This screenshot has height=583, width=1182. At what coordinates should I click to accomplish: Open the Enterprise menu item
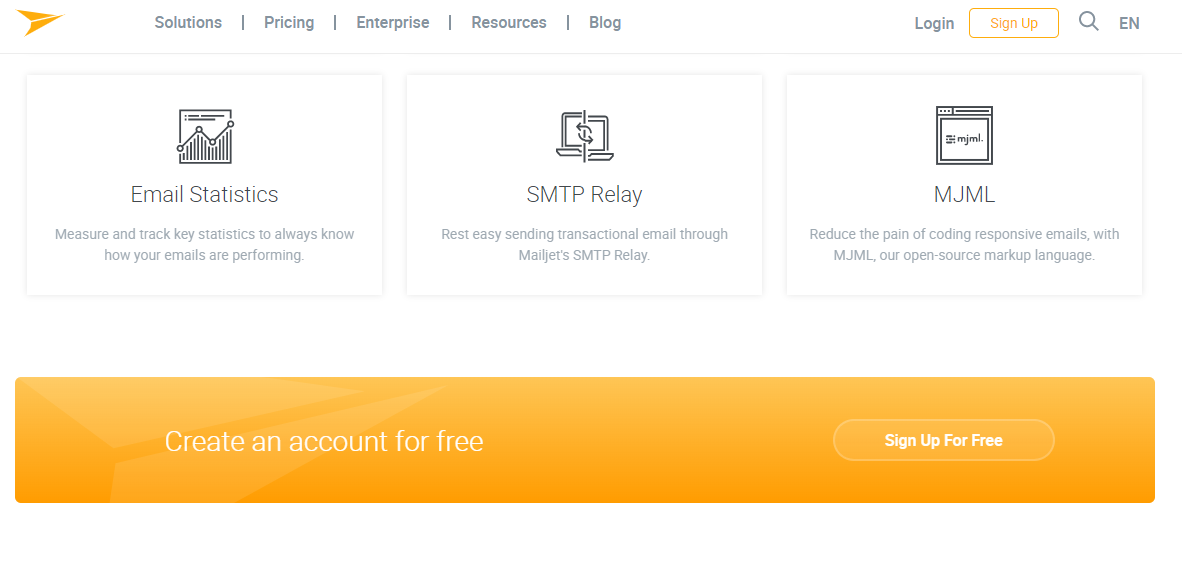[393, 23]
